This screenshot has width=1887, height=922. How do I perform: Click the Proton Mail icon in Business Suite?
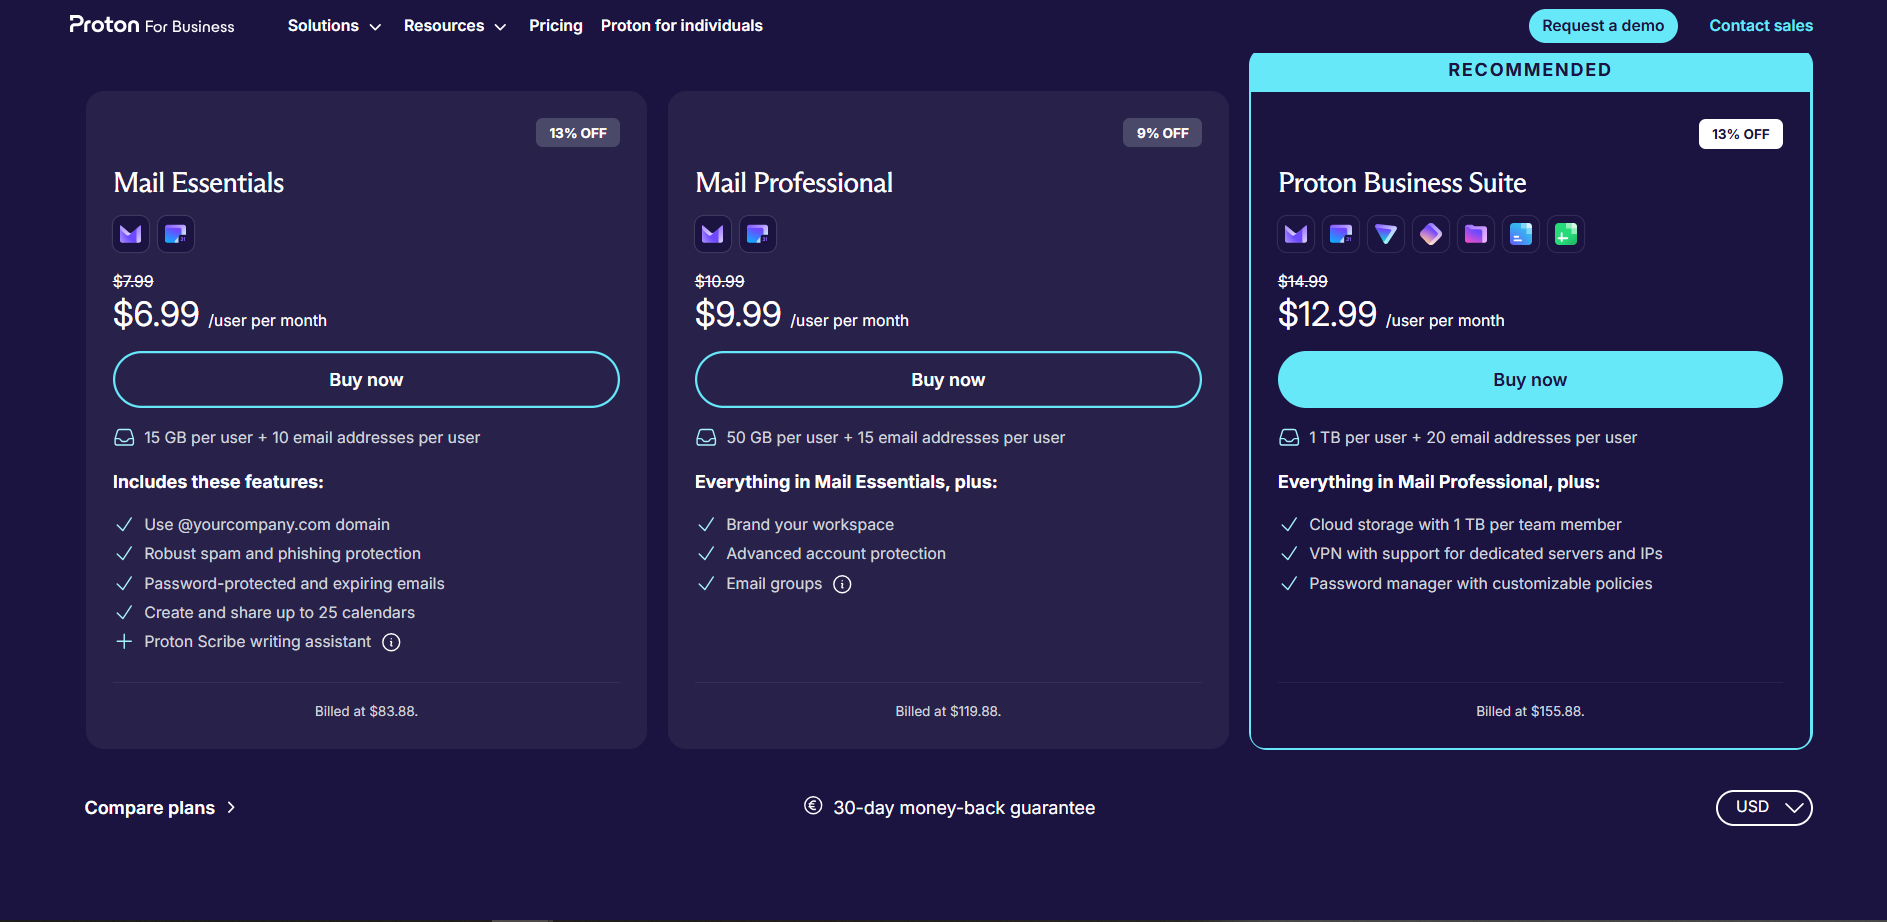coord(1296,234)
